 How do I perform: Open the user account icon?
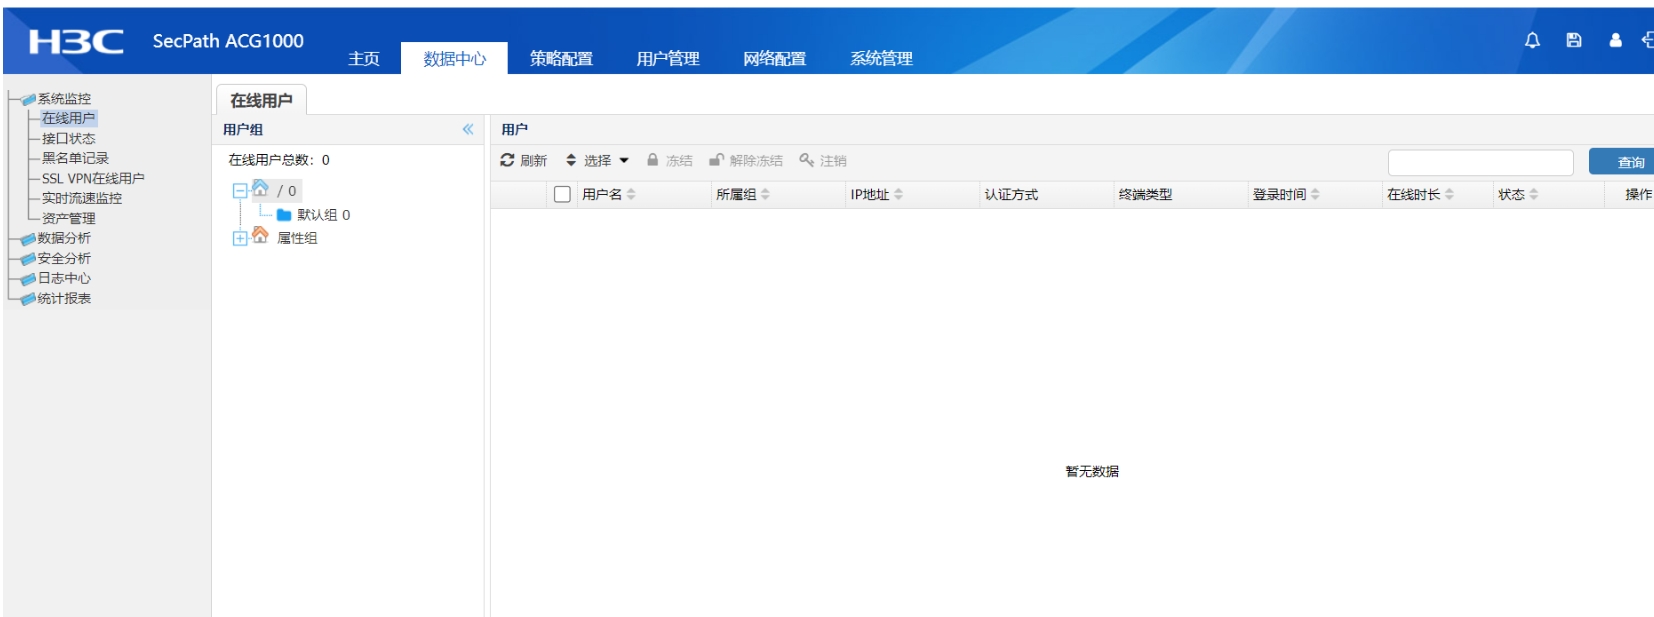coord(1615,40)
